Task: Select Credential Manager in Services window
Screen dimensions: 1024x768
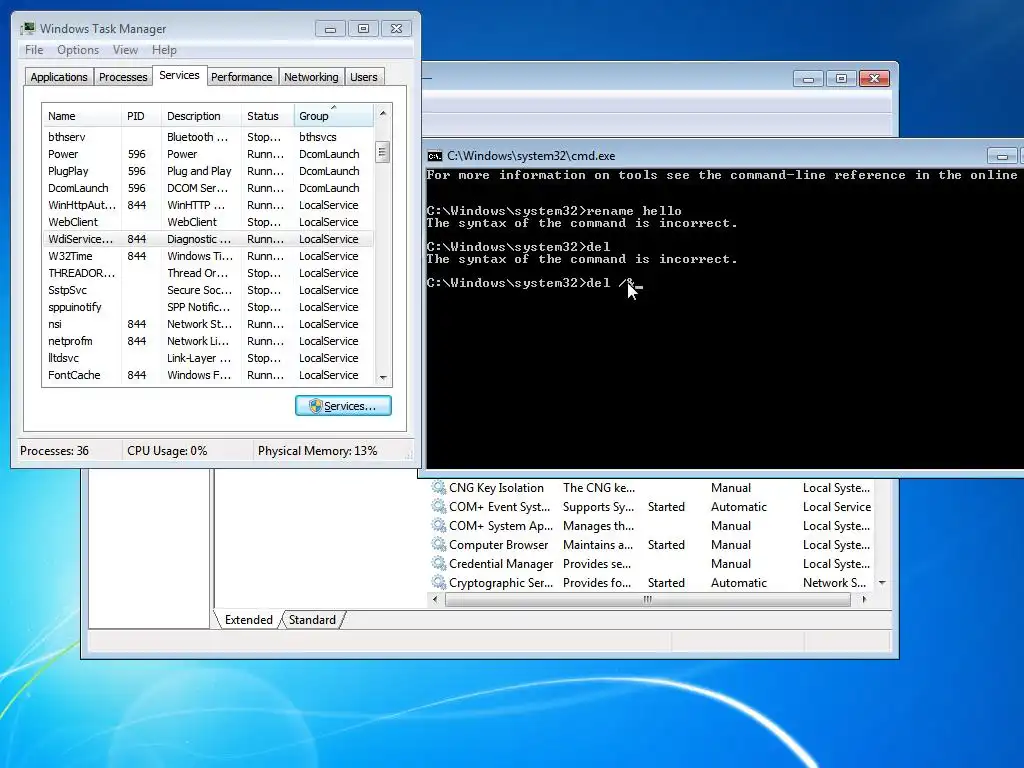Action: (x=501, y=564)
